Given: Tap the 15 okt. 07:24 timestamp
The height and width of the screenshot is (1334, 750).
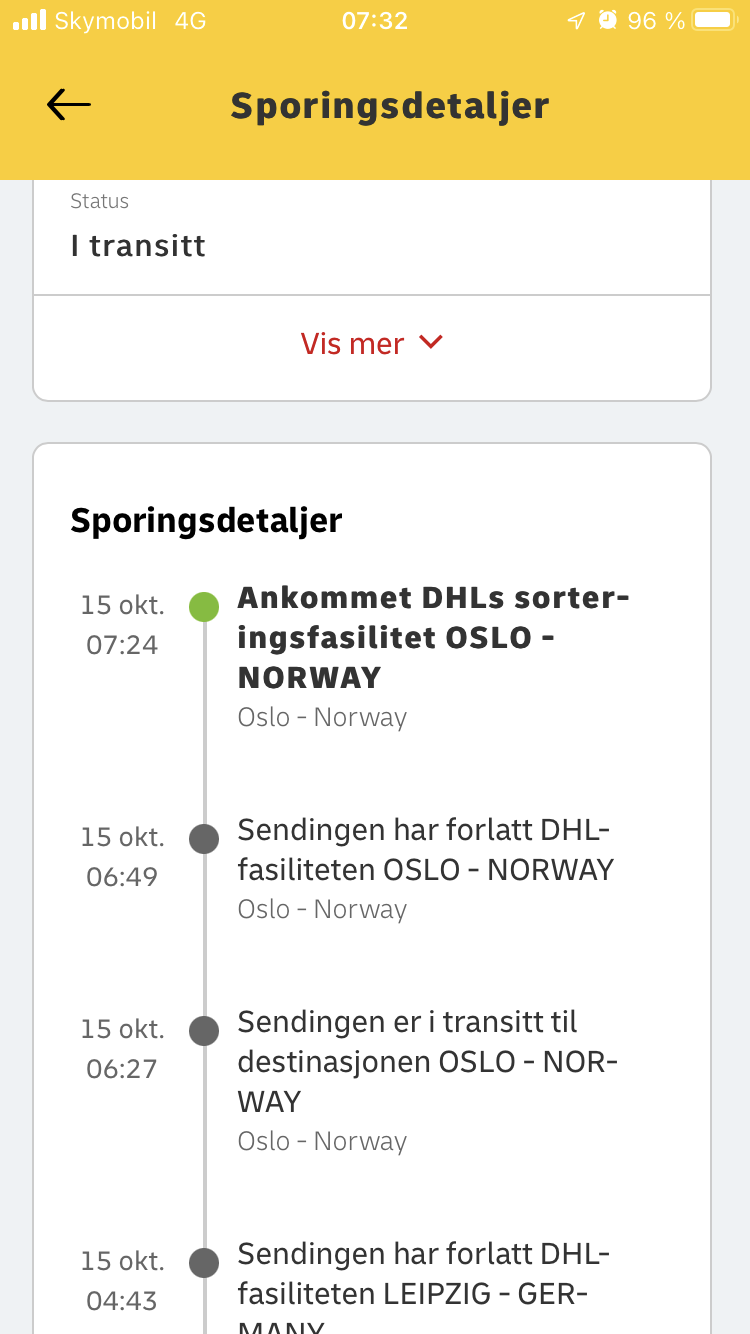Looking at the screenshot, I should click(122, 625).
